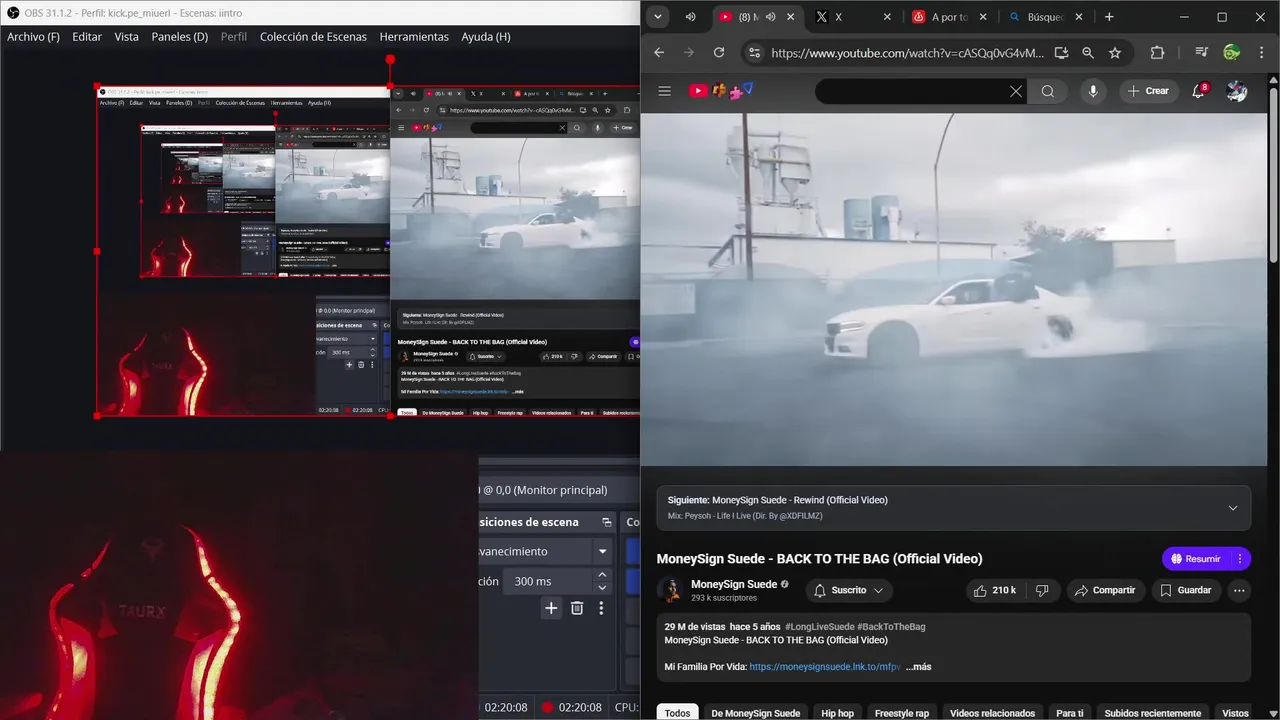Open Editar menu in OBS
This screenshot has height=720, width=1280.
[x=87, y=36]
